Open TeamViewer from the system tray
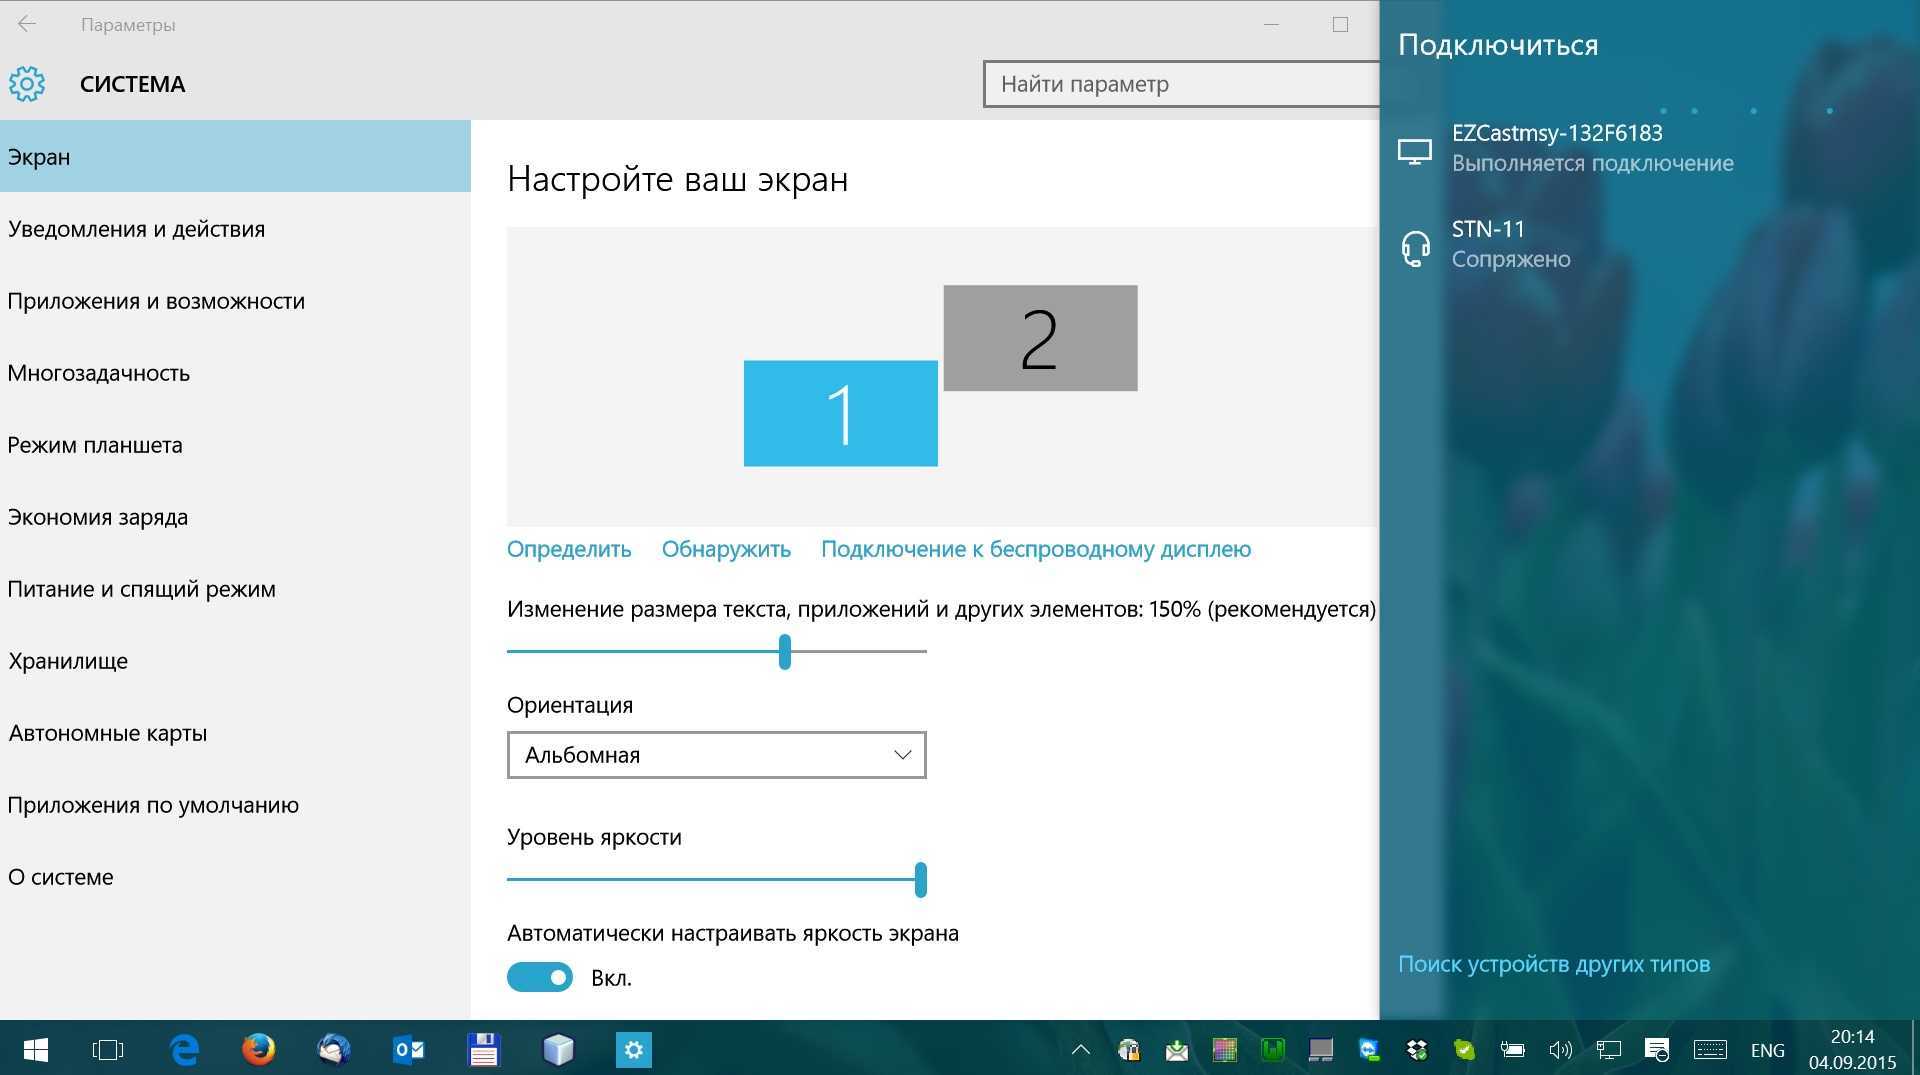 click(x=1369, y=1050)
